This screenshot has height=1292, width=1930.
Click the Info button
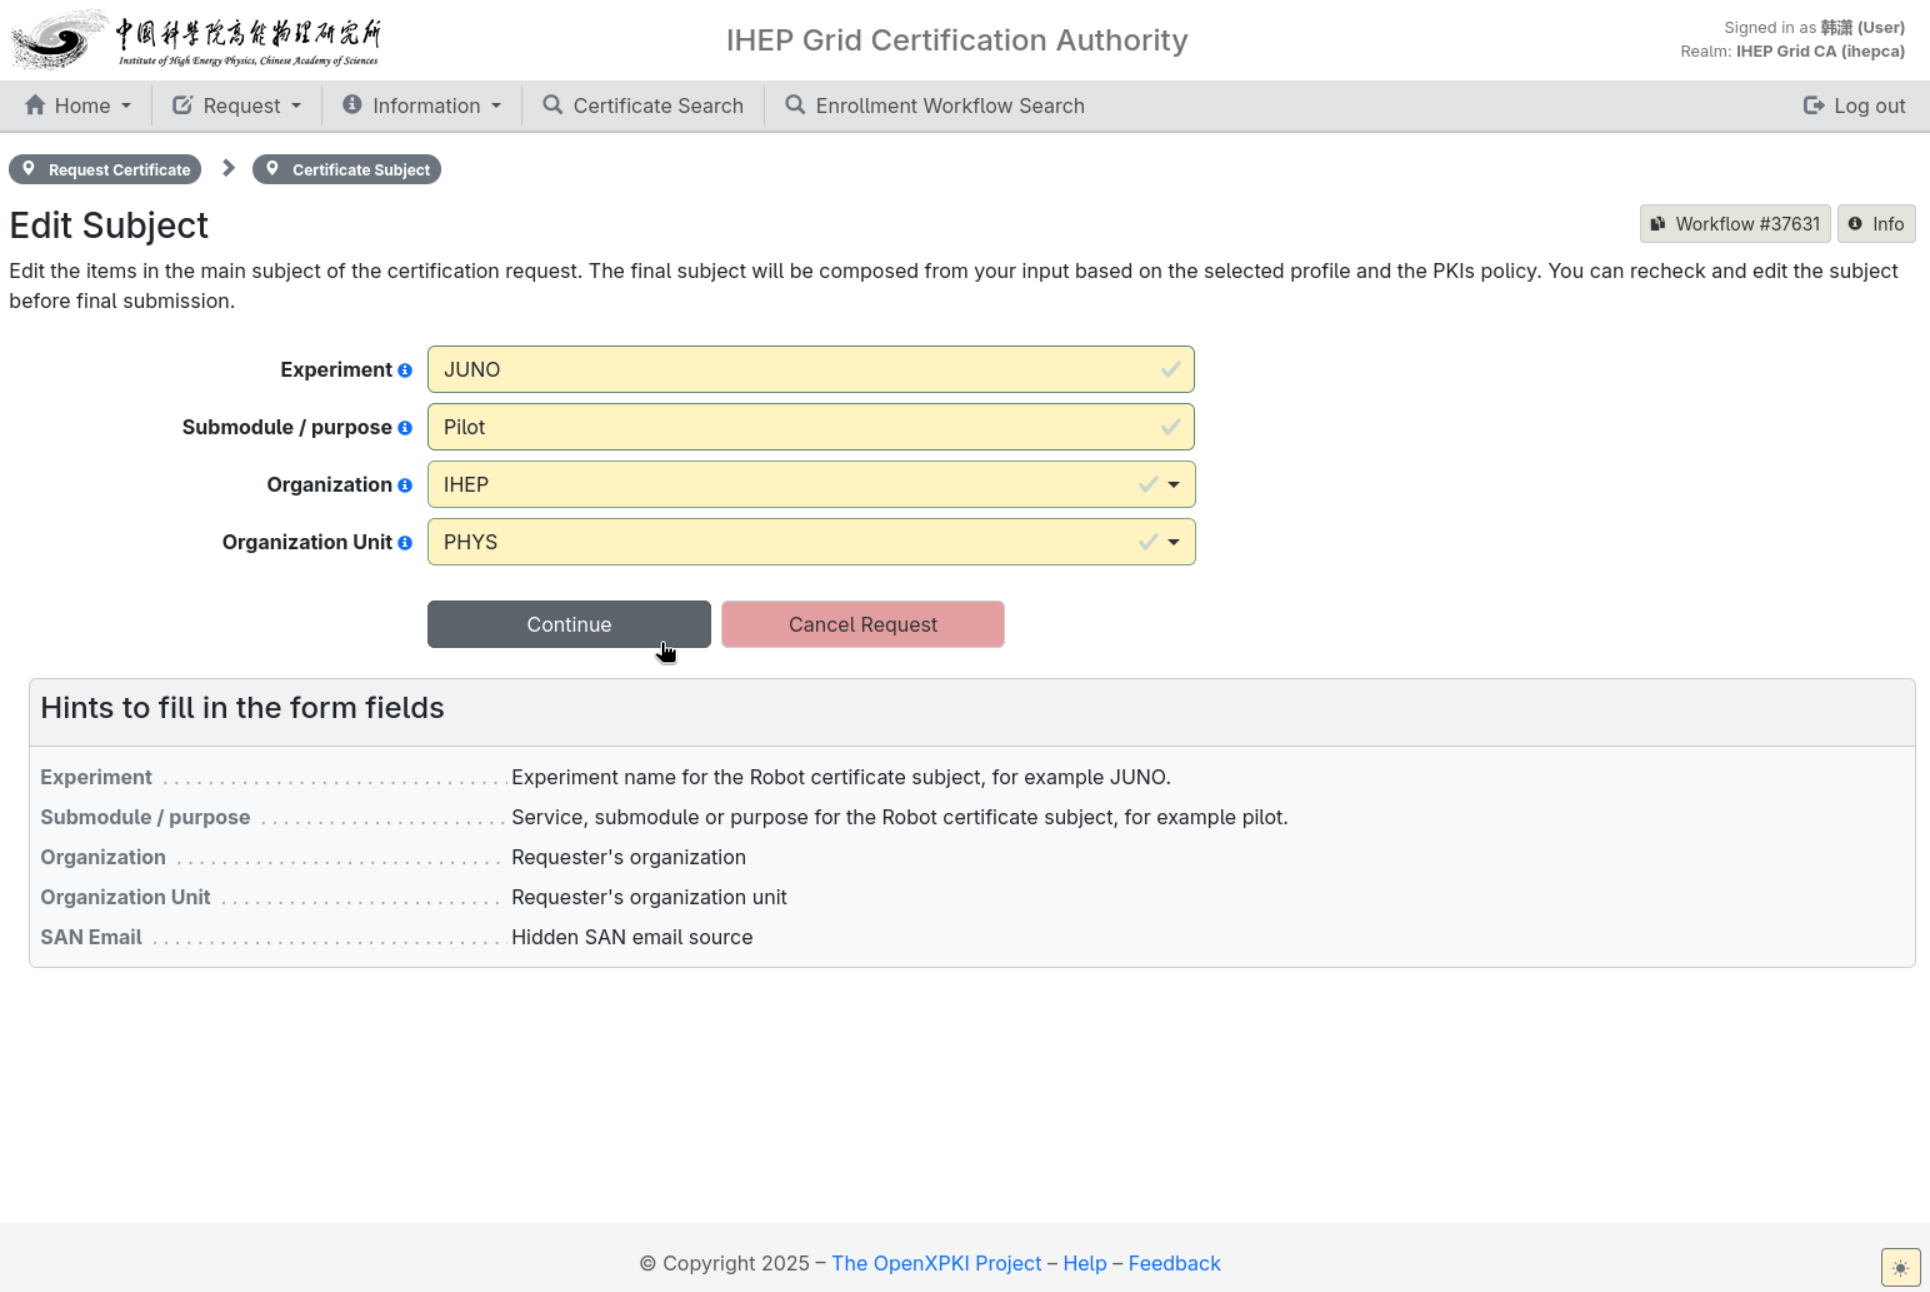point(1876,224)
